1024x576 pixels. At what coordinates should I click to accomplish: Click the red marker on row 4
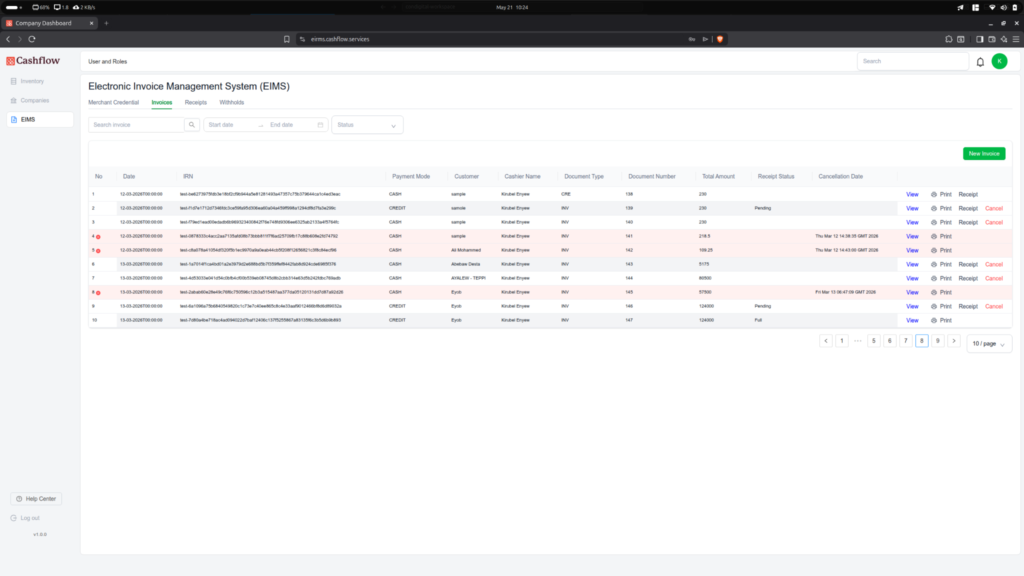pos(99,237)
